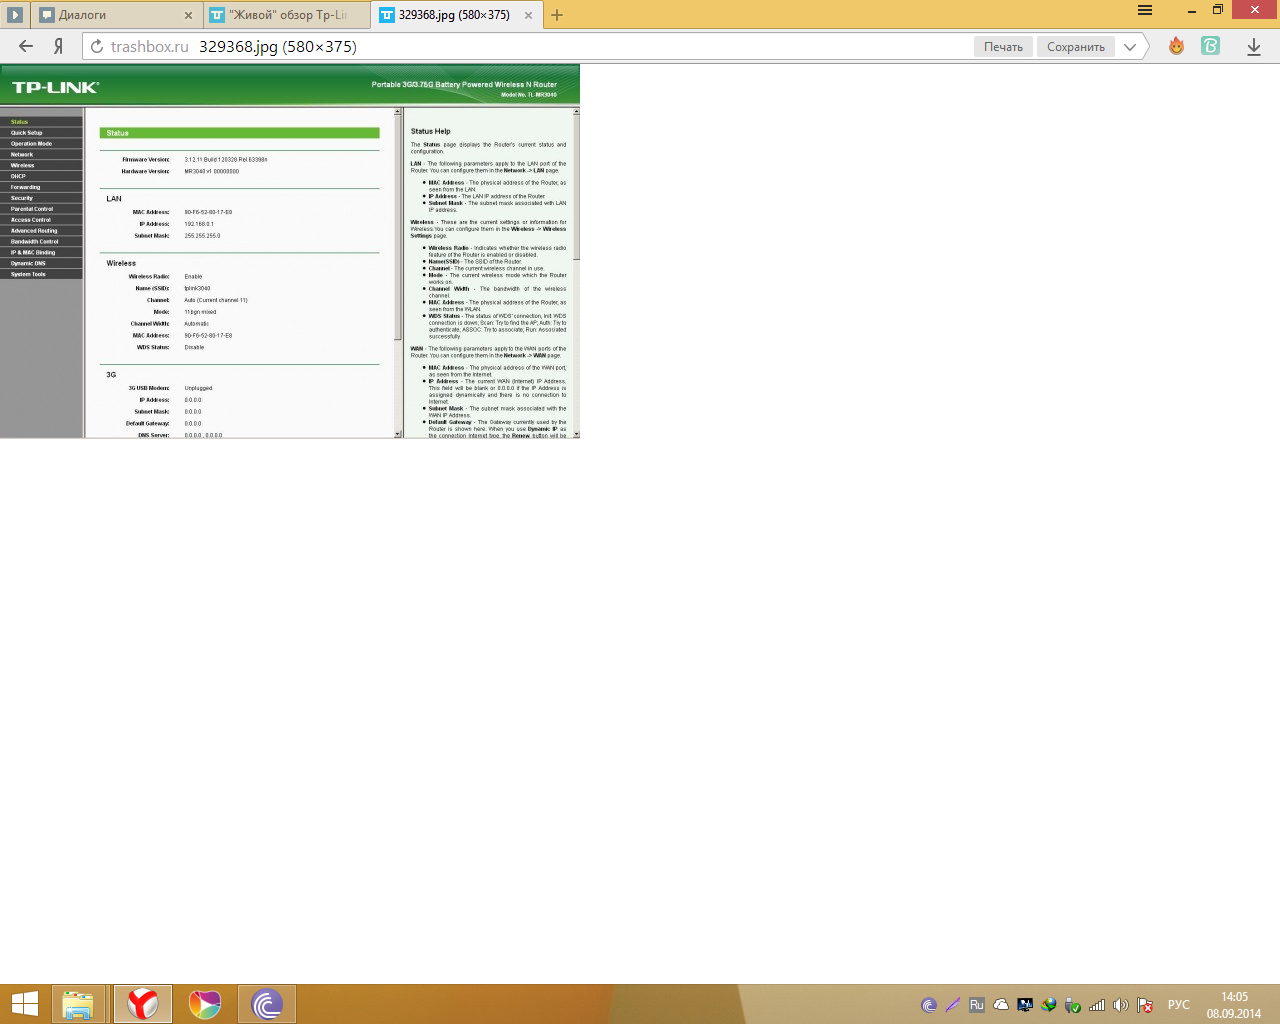1280x1024 pixels.
Task: Open the green B extension icon
Action: click(1211, 46)
